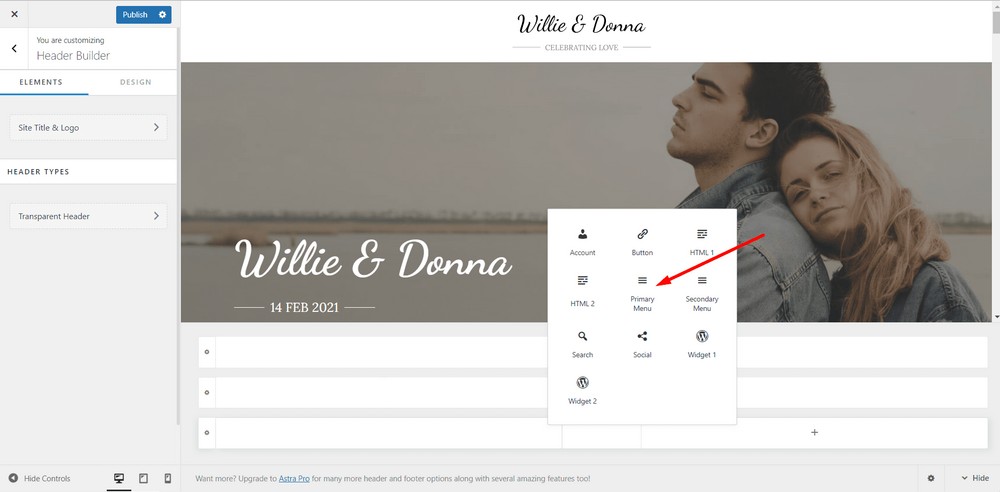Switch to desktop preview mode
1000x492 pixels.
tap(119, 479)
